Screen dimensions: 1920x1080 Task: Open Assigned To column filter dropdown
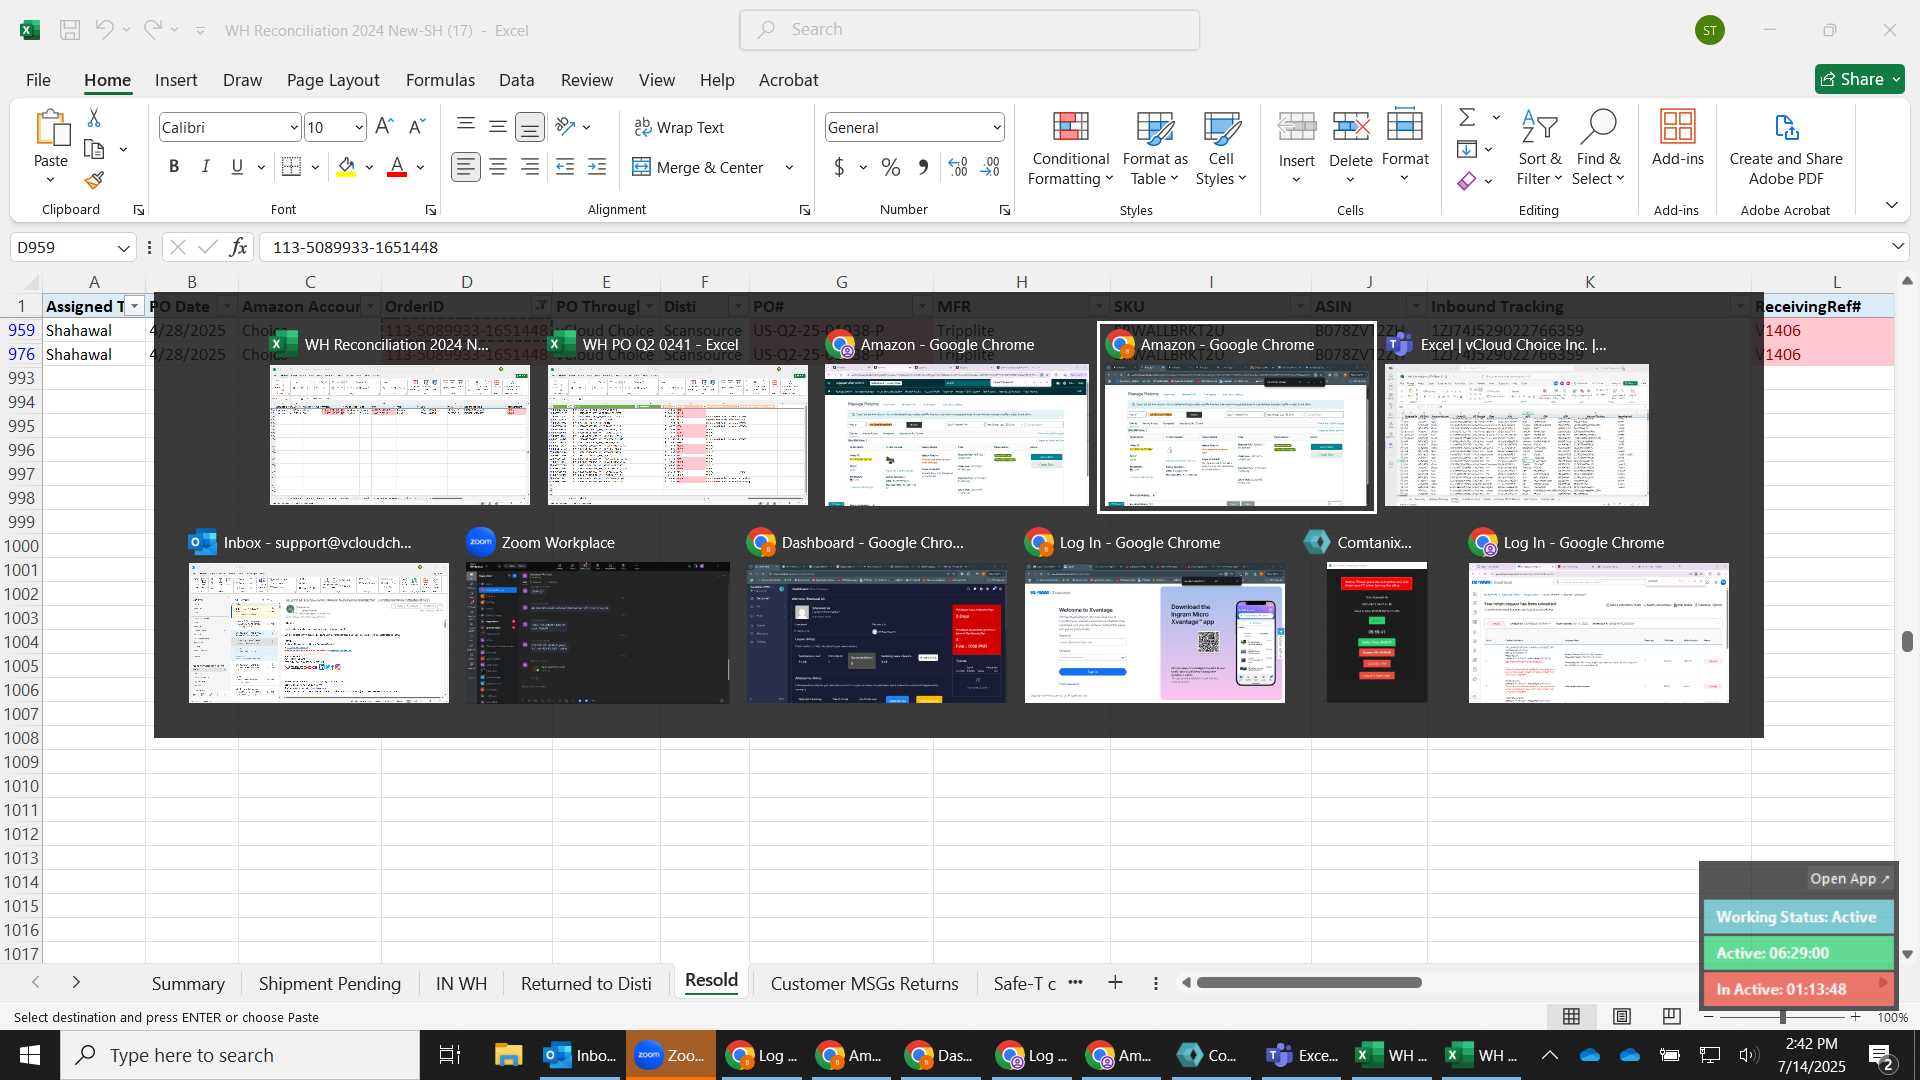(x=134, y=306)
